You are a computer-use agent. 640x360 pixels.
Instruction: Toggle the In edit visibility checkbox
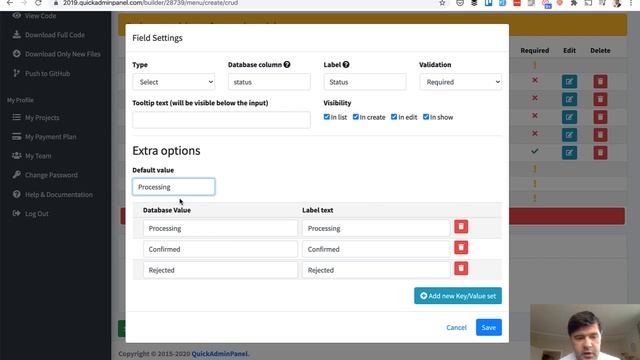[394, 117]
